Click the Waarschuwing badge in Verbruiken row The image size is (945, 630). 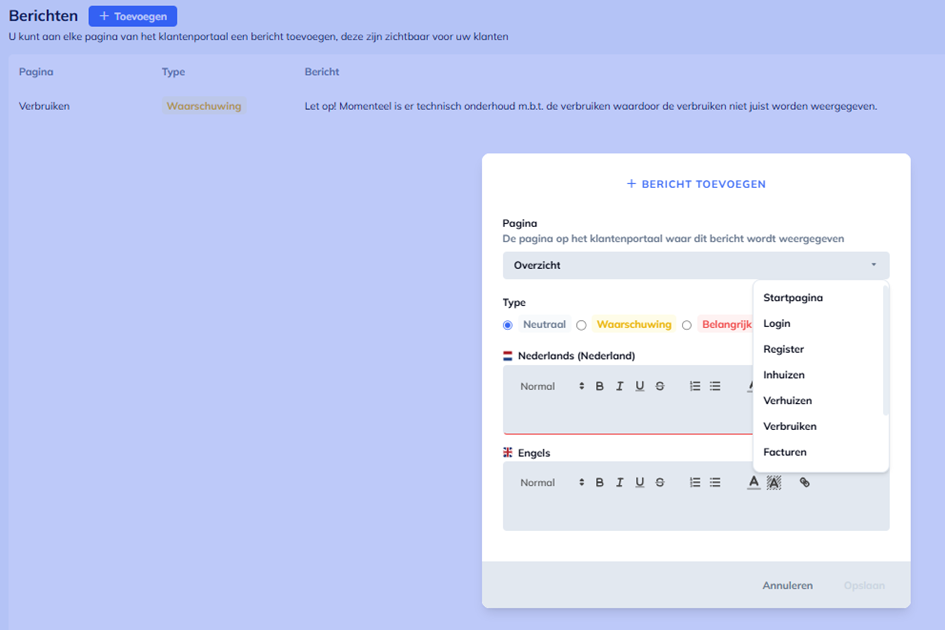204,106
